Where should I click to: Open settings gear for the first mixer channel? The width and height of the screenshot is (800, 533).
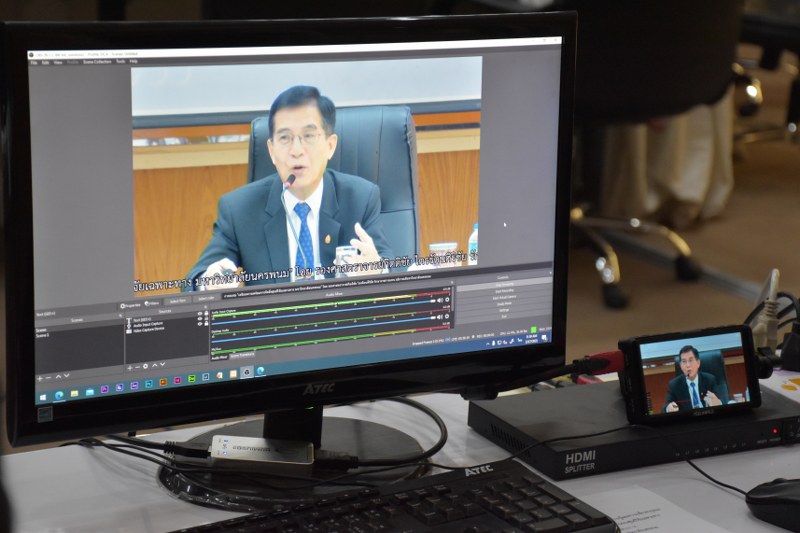click(448, 299)
